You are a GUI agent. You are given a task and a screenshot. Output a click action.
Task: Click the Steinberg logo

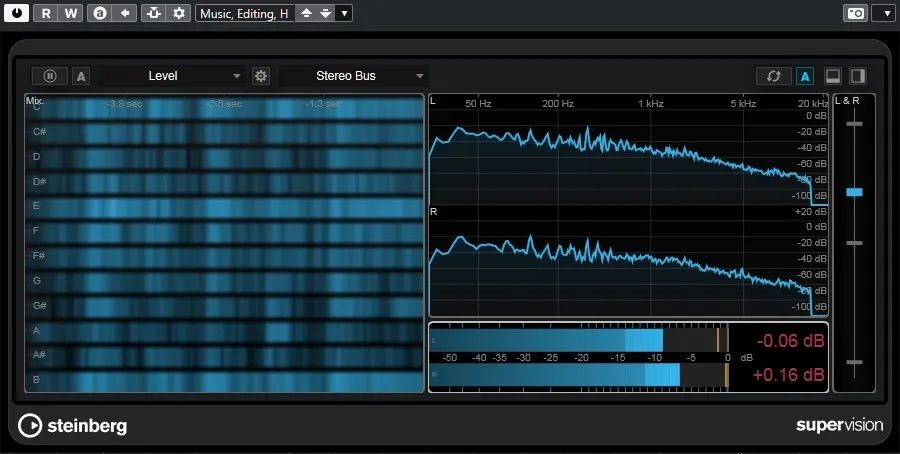click(72, 426)
